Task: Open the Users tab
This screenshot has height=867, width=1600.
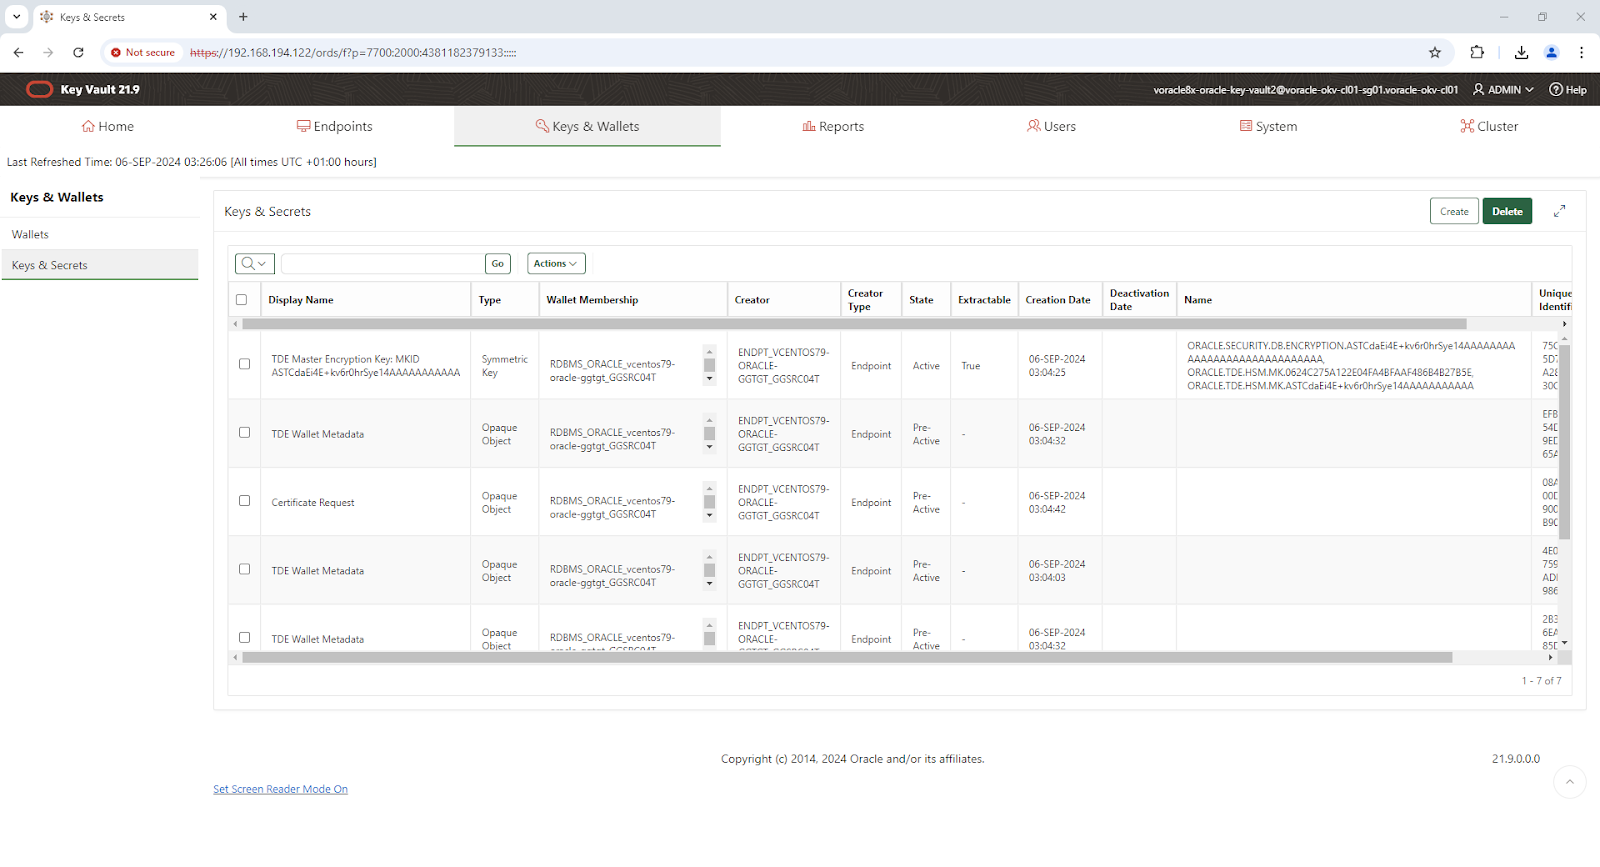Action: click(1051, 126)
